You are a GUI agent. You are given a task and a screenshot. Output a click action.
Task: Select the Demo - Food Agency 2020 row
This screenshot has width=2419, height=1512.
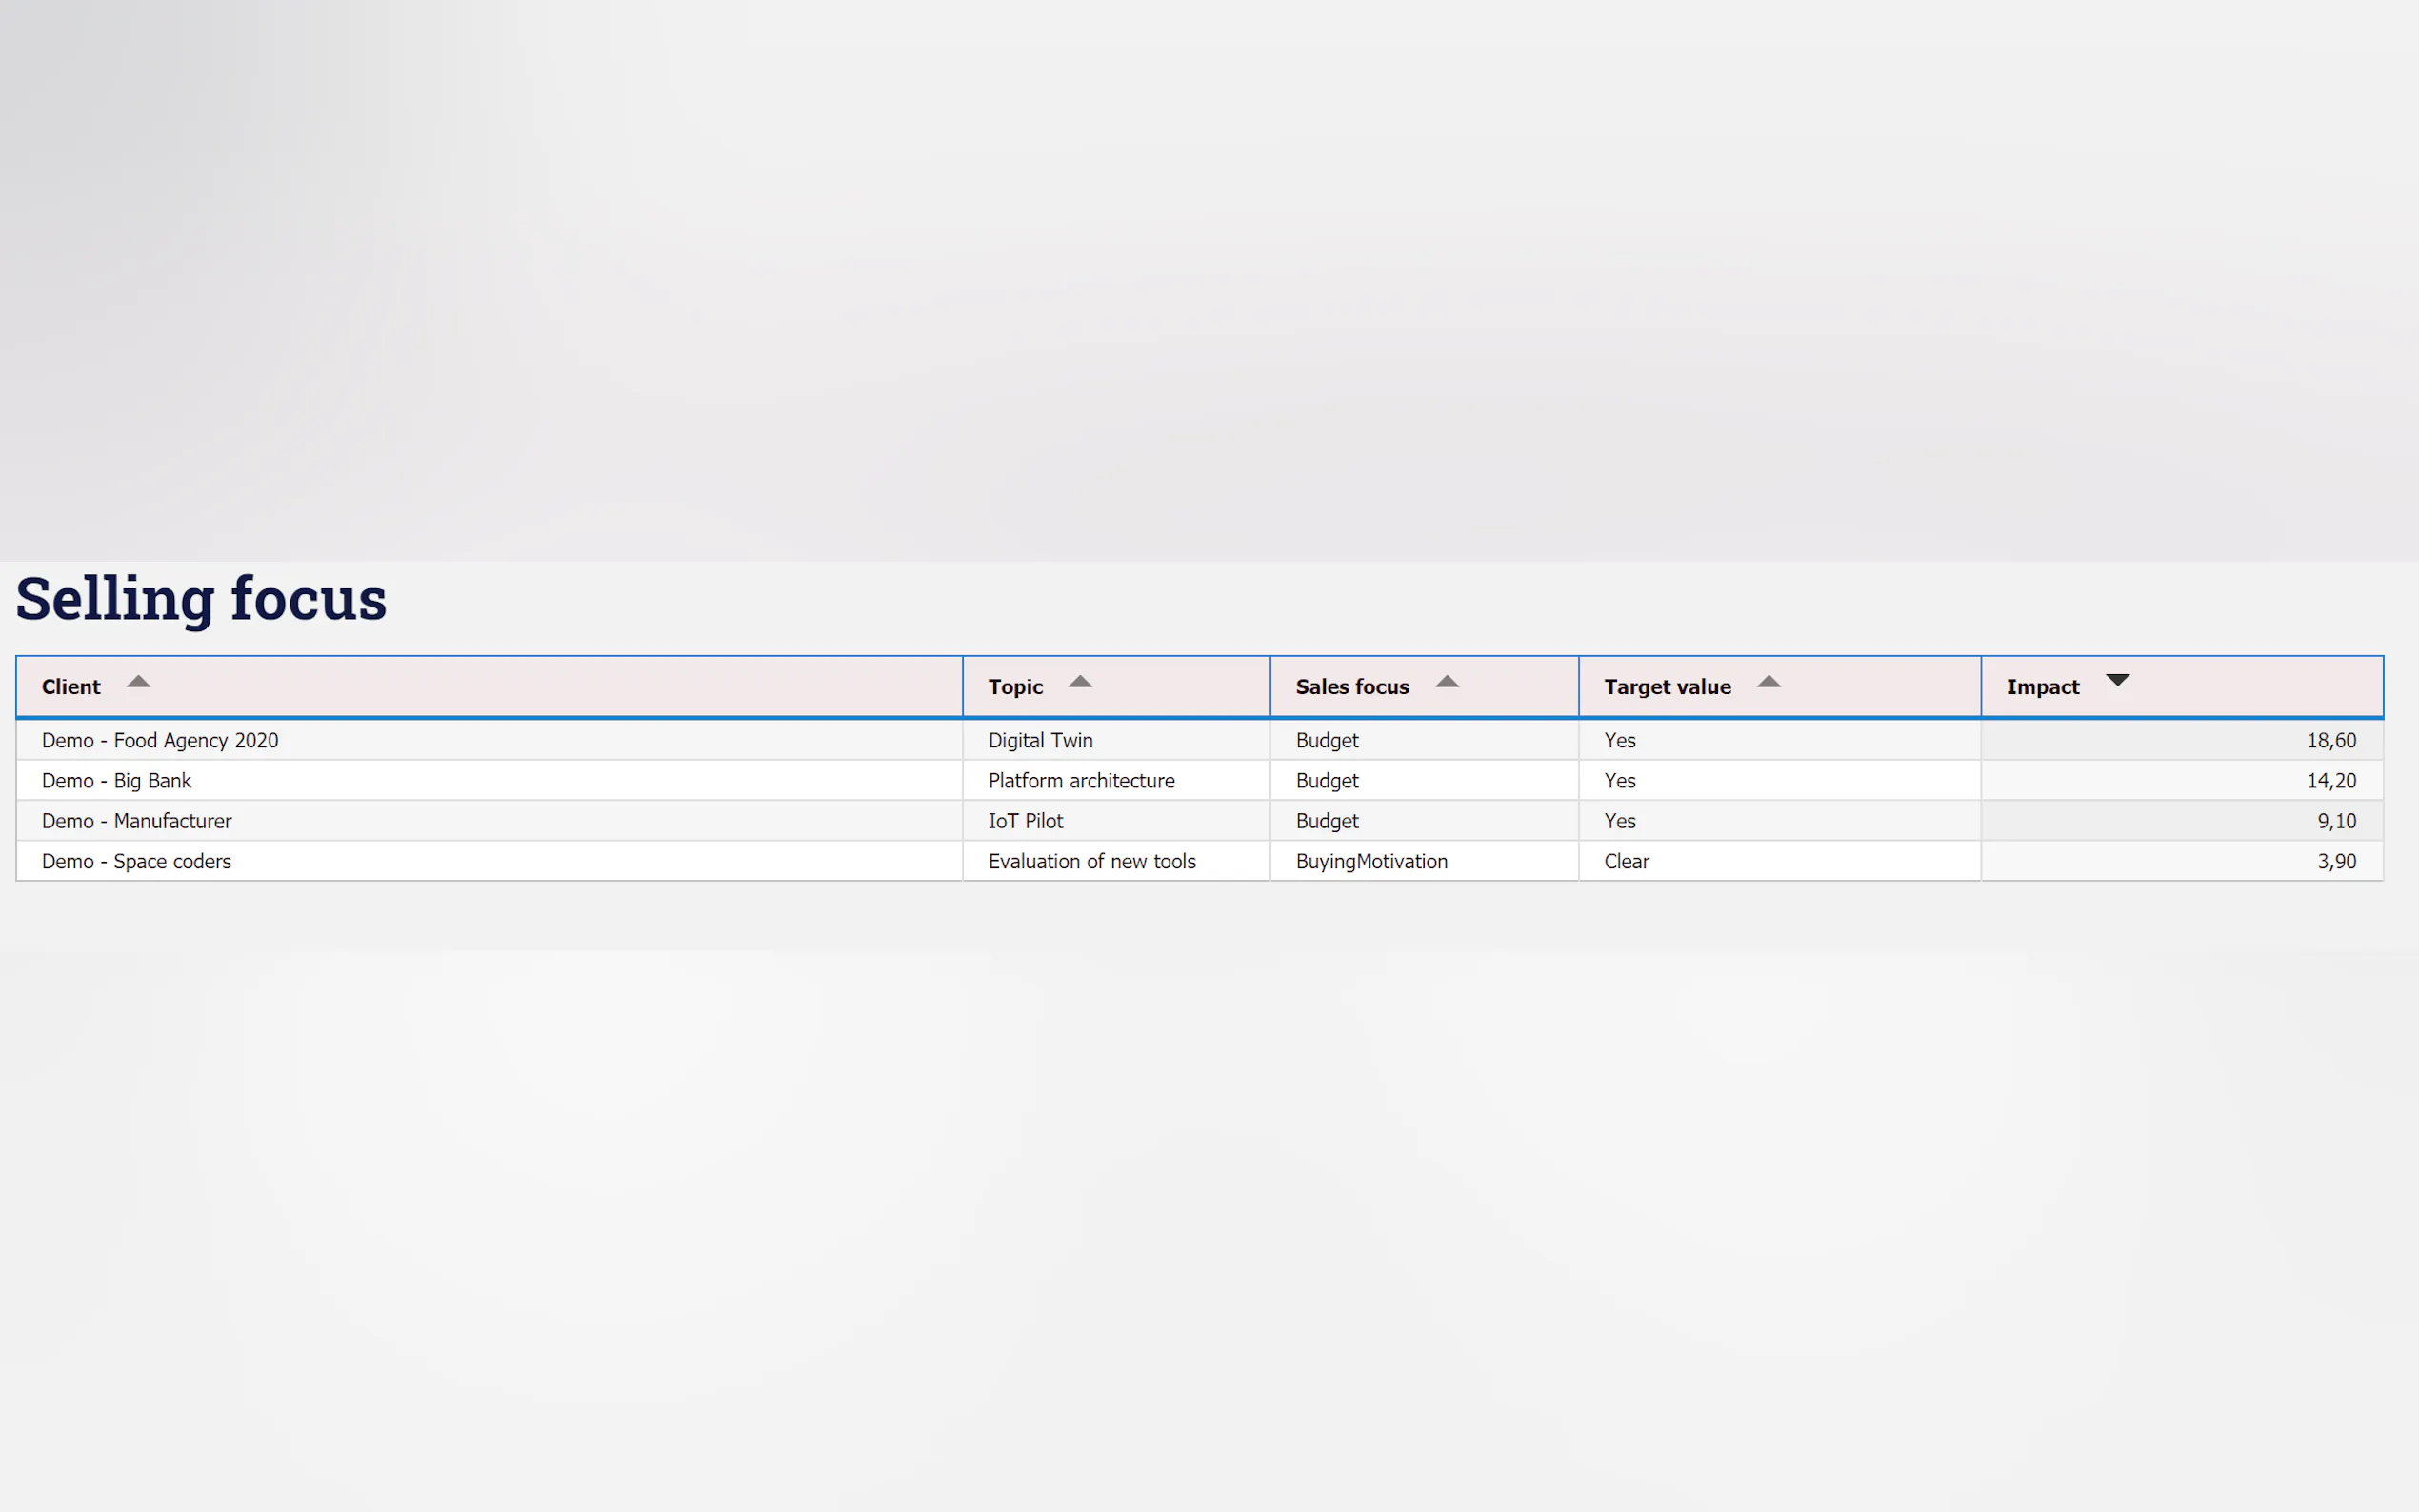160,741
